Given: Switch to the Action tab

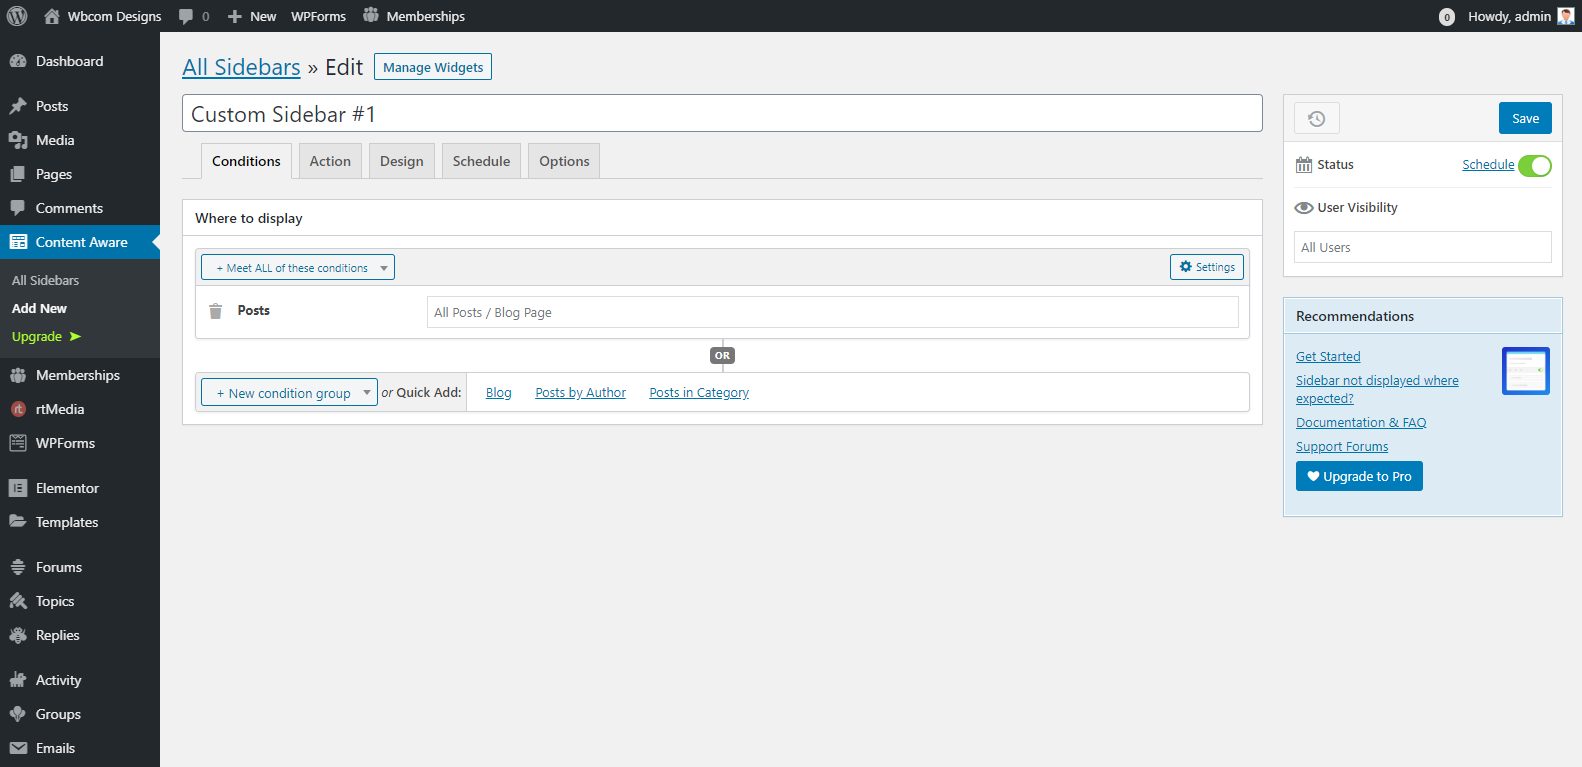Looking at the screenshot, I should point(330,161).
